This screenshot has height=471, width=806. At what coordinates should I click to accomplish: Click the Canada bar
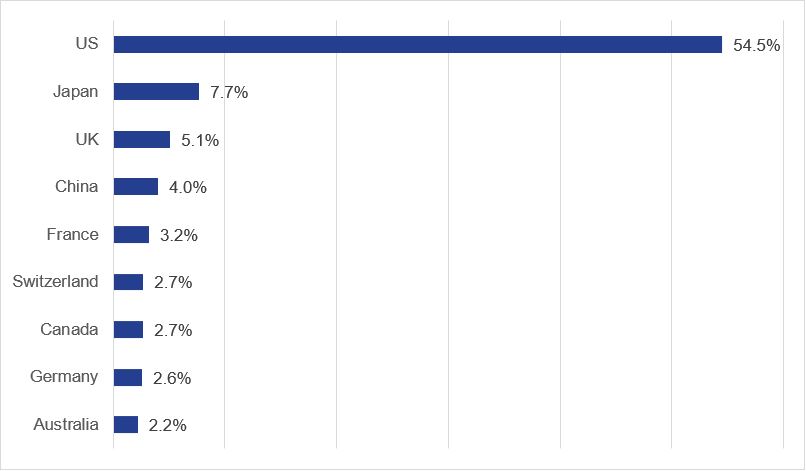(x=128, y=330)
